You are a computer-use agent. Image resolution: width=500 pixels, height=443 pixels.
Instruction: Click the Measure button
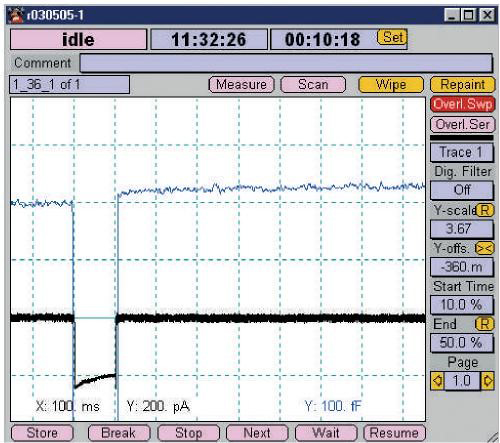pyautogui.click(x=241, y=85)
